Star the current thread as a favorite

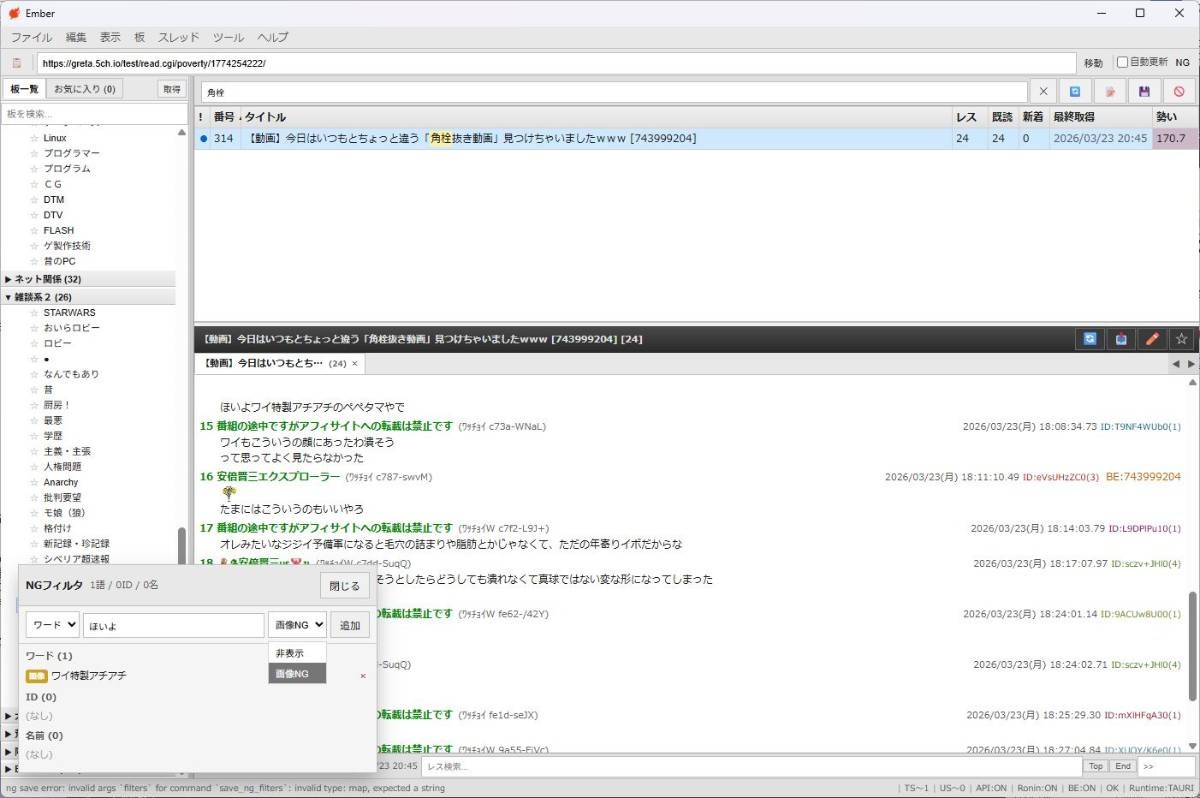pyautogui.click(x=1182, y=339)
